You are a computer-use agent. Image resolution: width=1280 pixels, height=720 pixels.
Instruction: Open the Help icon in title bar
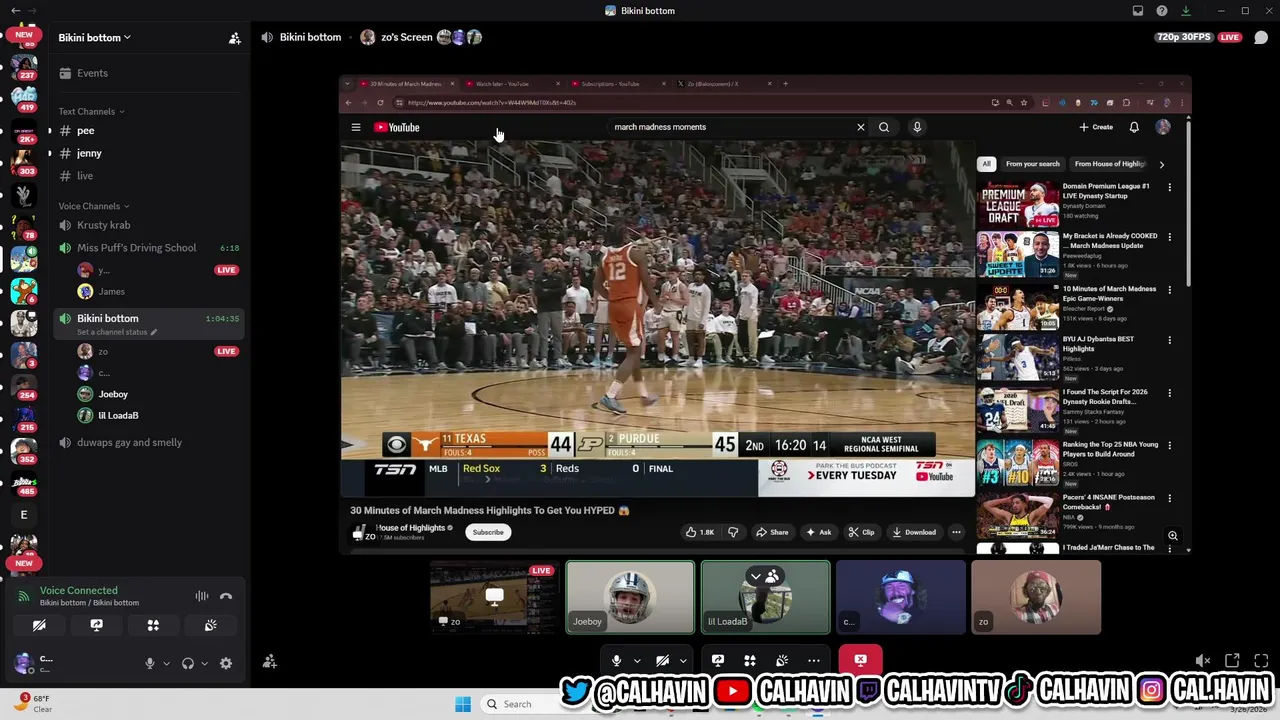(1162, 11)
